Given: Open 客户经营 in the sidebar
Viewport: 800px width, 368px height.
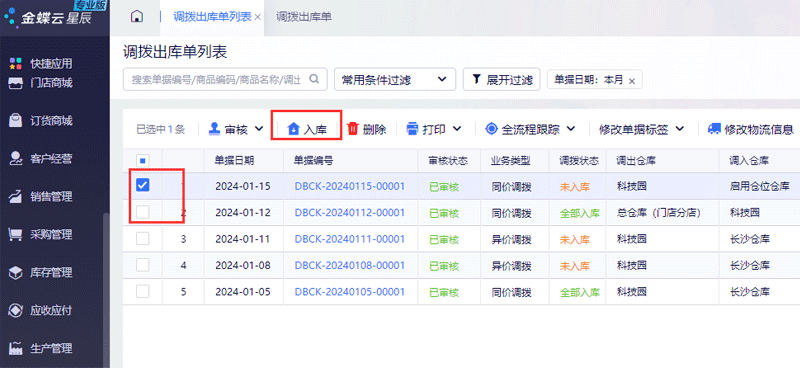Looking at the screenshot, I should (x=51, y=158).
